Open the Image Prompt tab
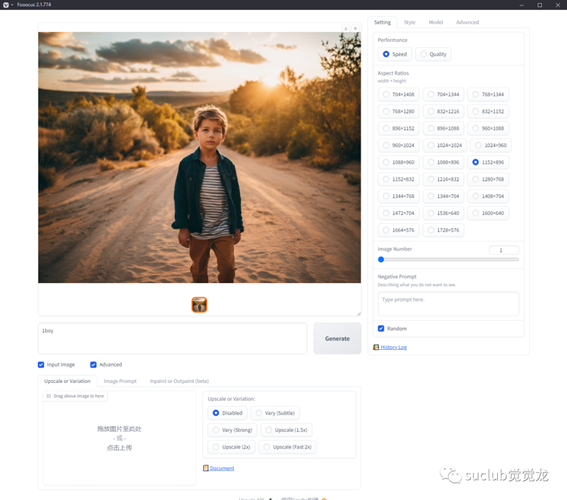Viewport: 567px width, 500px height. pyautogui.click(x=120, y=381)
